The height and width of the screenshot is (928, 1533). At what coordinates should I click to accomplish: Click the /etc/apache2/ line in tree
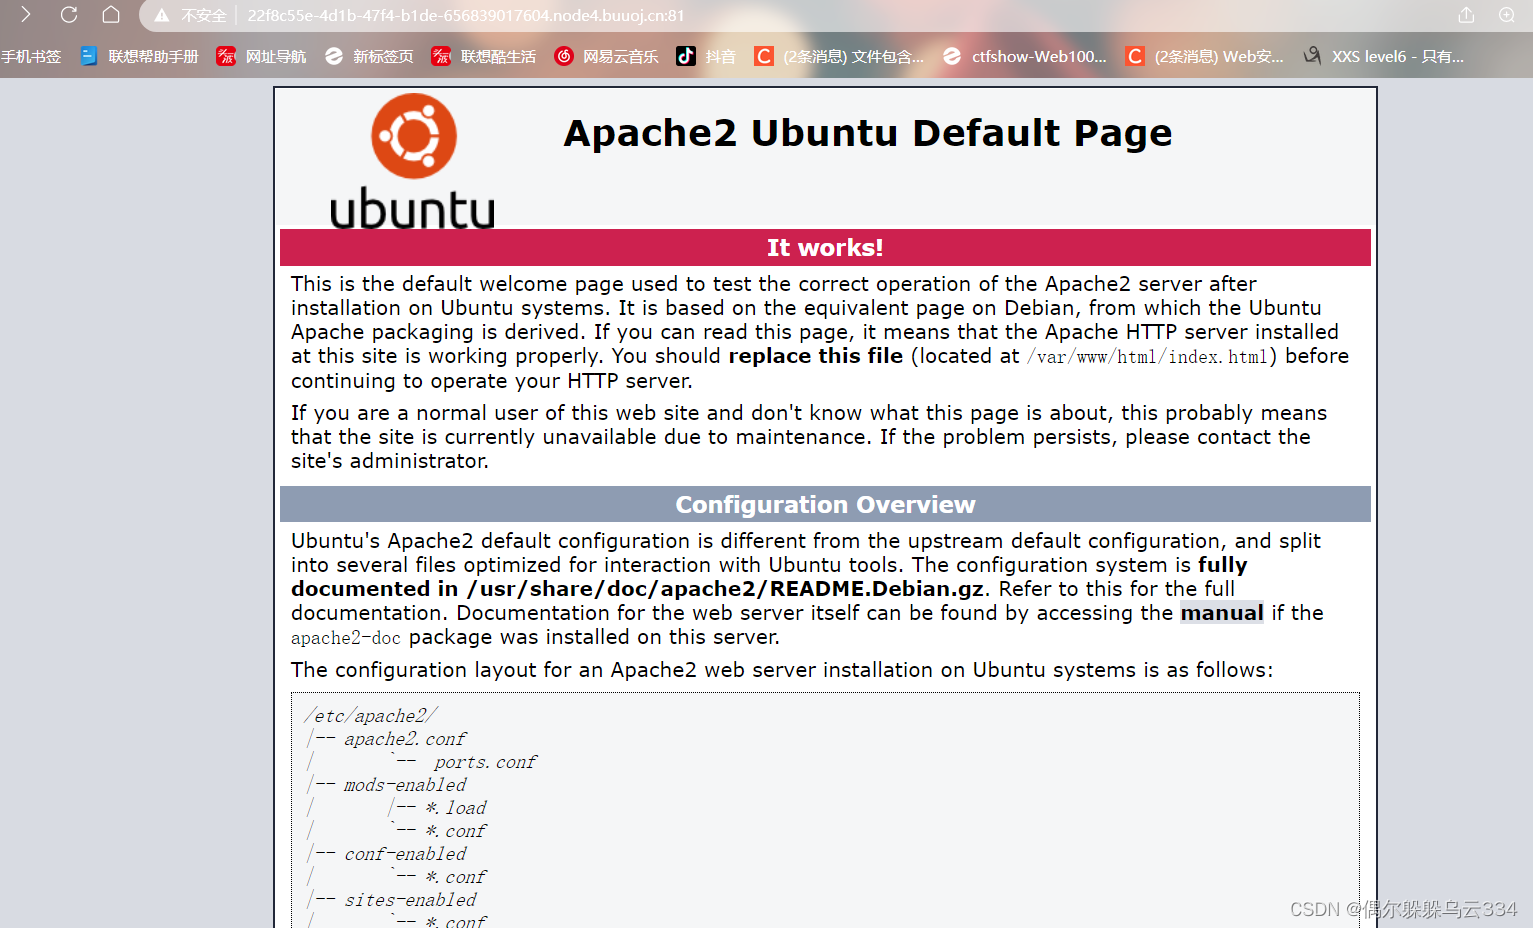tap(371, 716)
